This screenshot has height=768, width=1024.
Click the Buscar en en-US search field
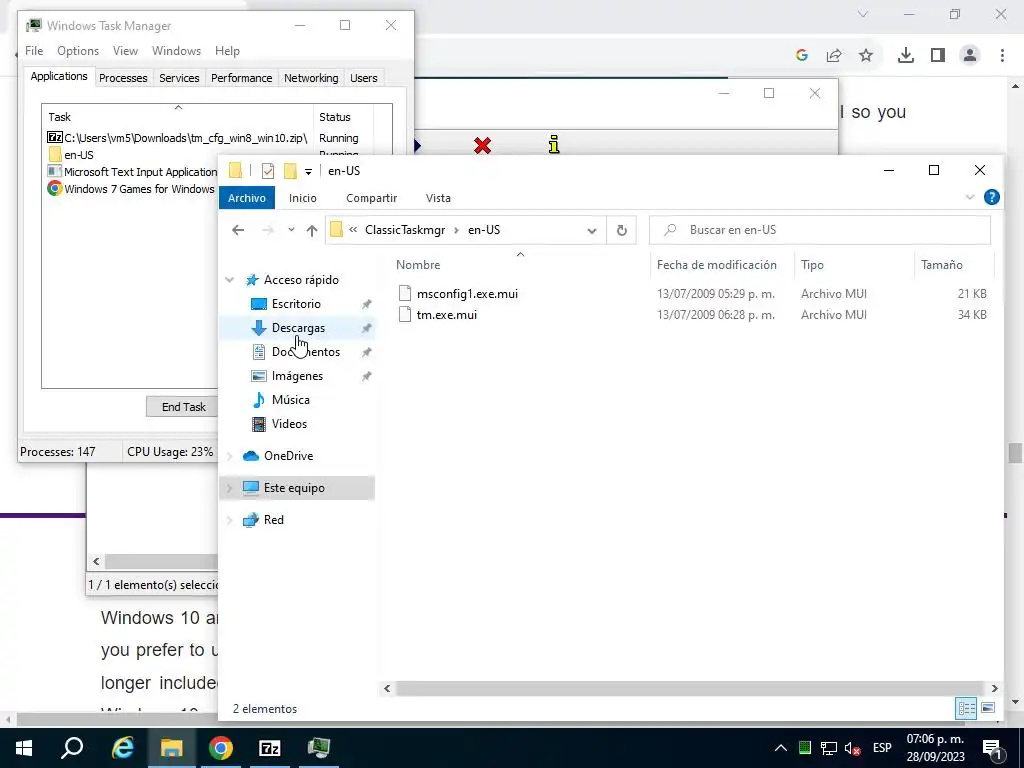point(820,230)
